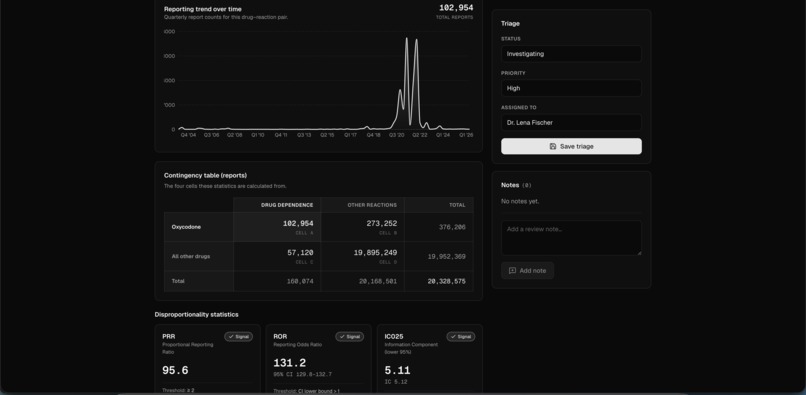
Task: Click the IC025 value 5.11
Action: [397, 370]
